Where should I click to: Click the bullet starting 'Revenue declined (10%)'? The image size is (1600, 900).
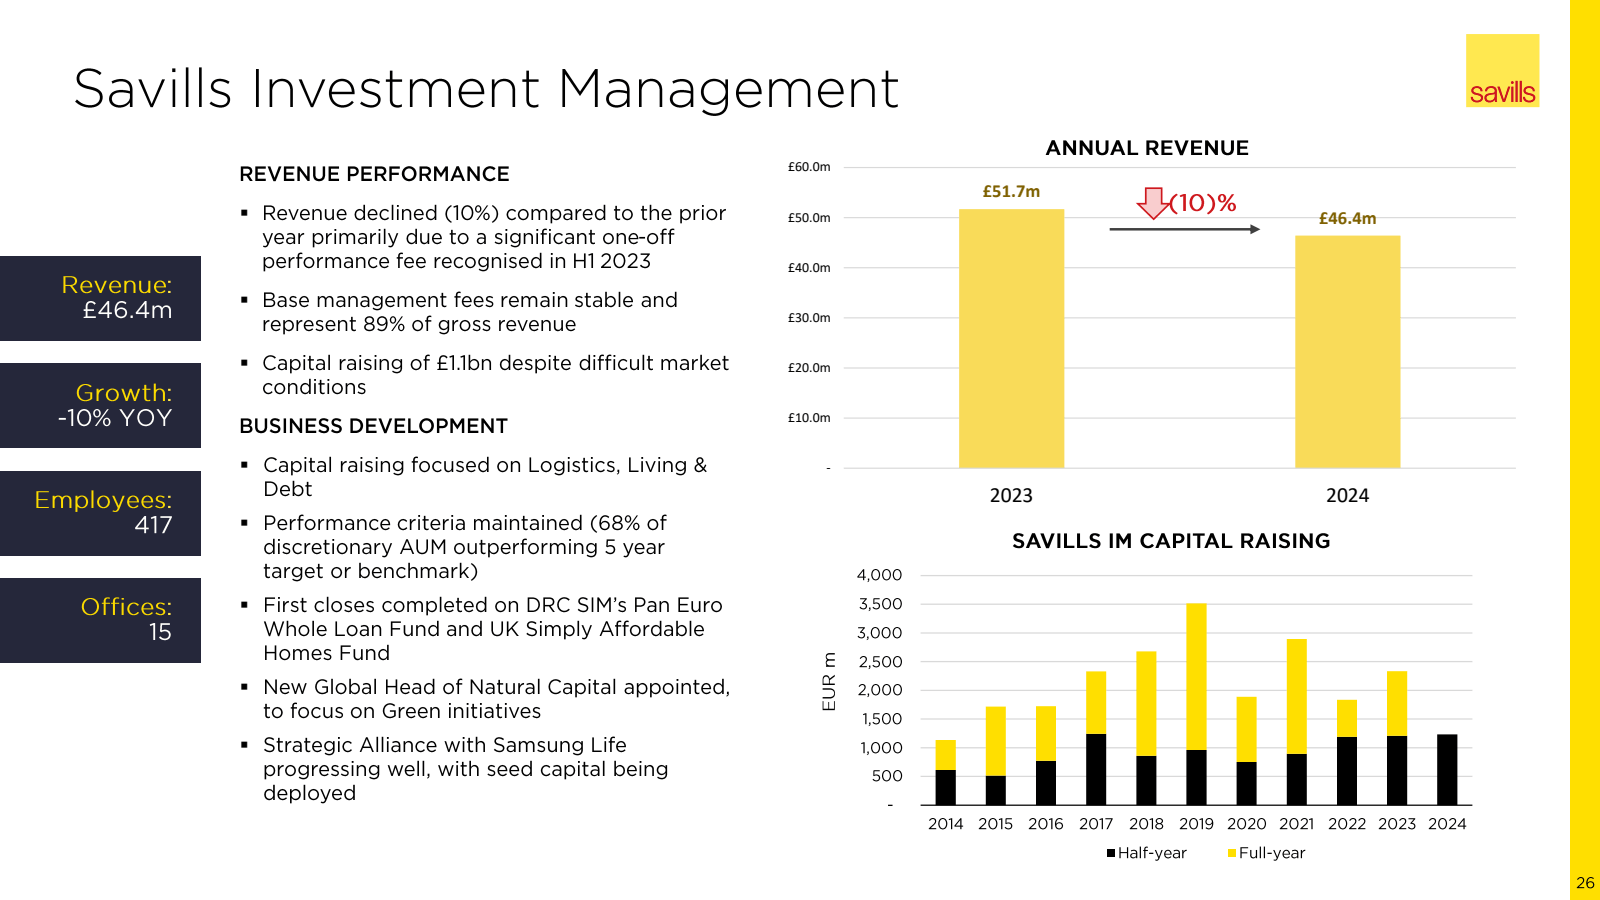coord(494,237)
